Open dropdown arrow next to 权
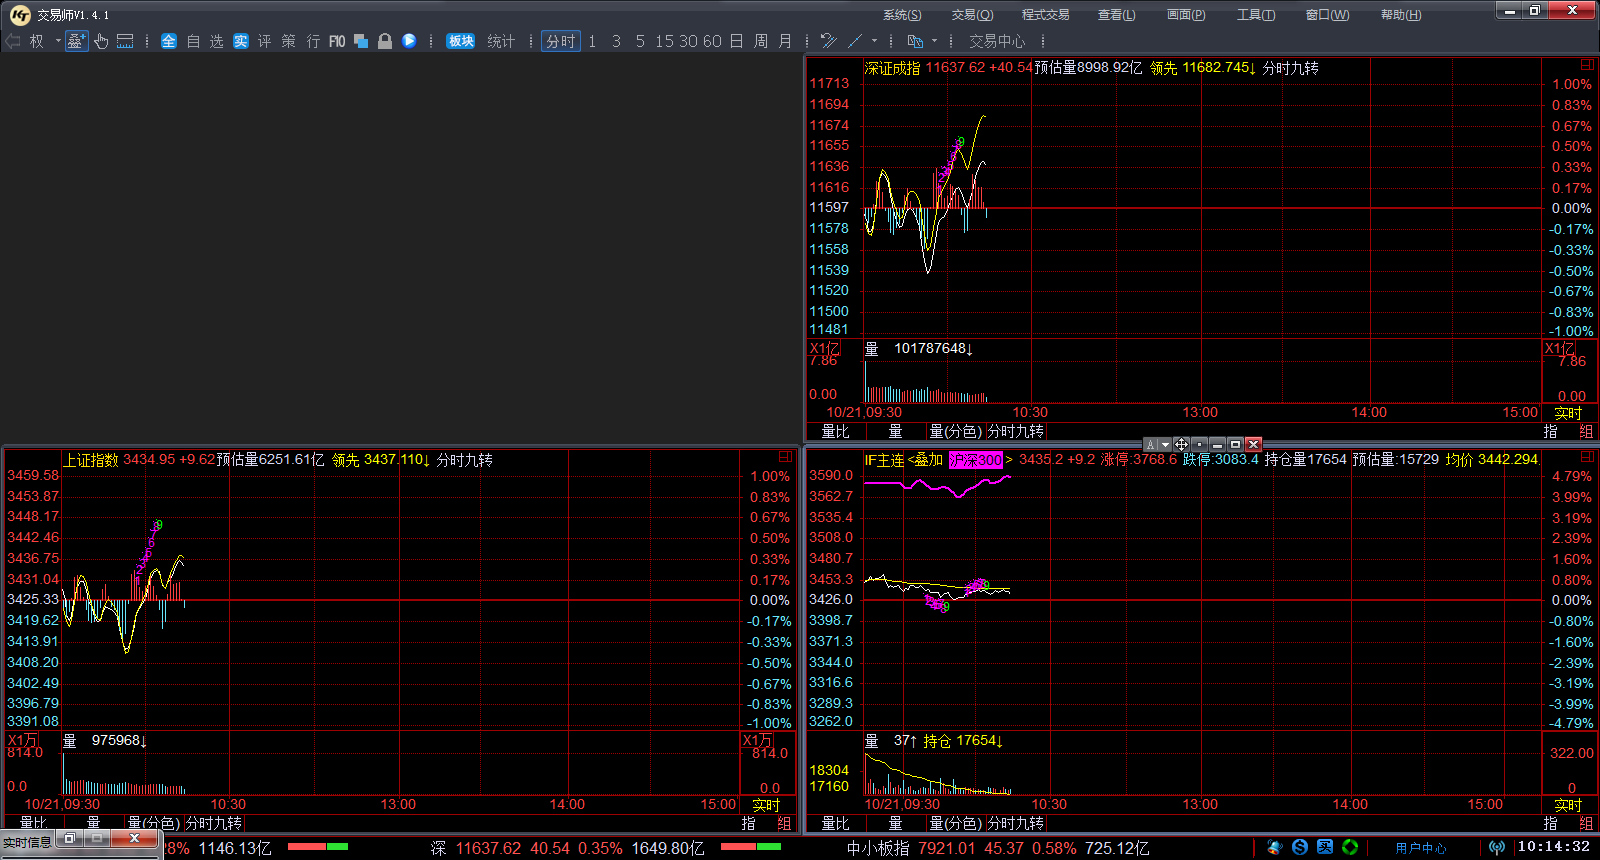Viewport: 1600px width, 860px height. tap(58, 41)
